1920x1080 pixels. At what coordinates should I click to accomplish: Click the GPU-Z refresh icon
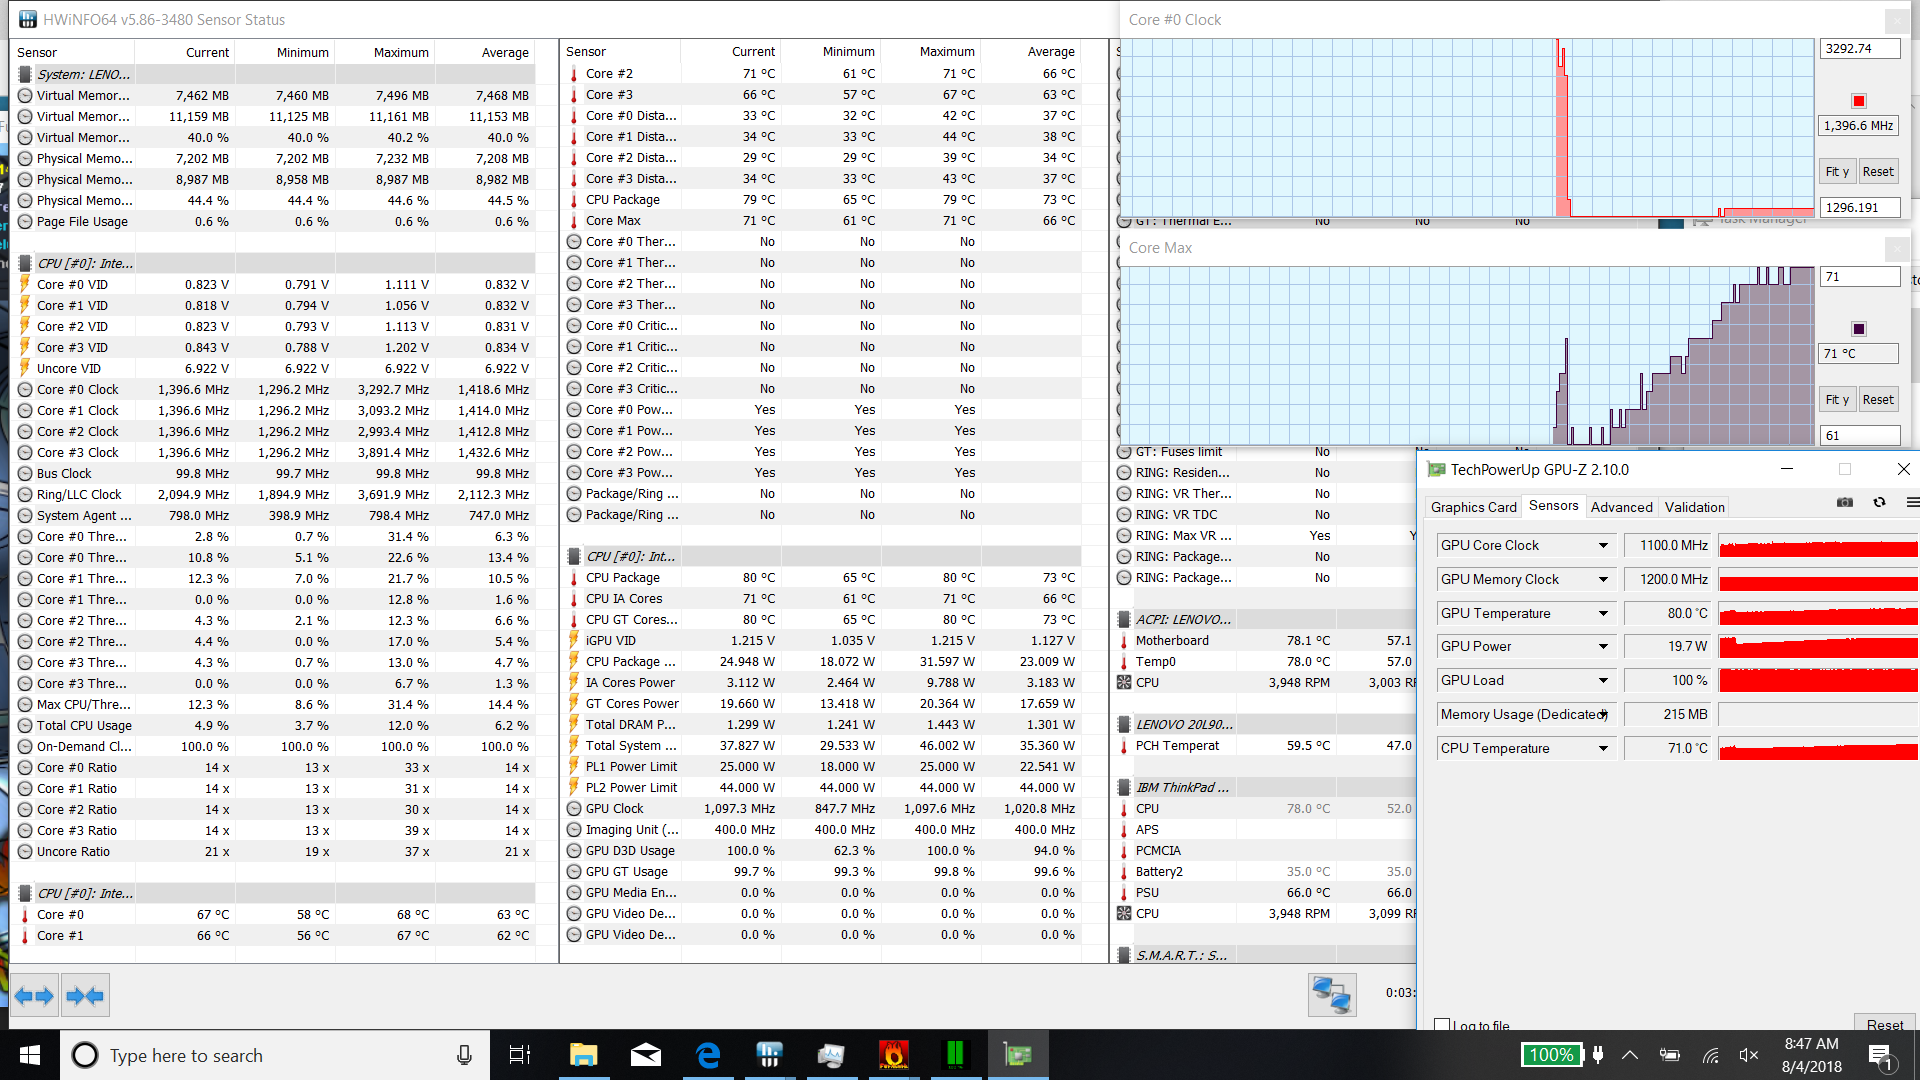(1879, 503)
